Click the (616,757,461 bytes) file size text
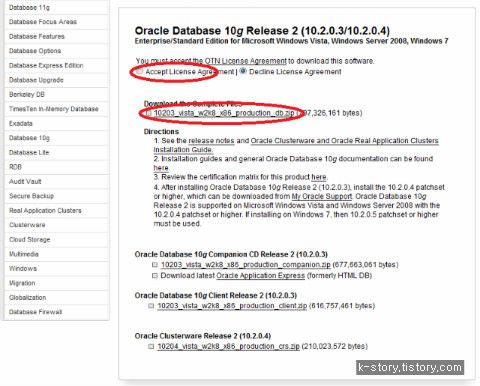The image size is (480, 386). 342,306
